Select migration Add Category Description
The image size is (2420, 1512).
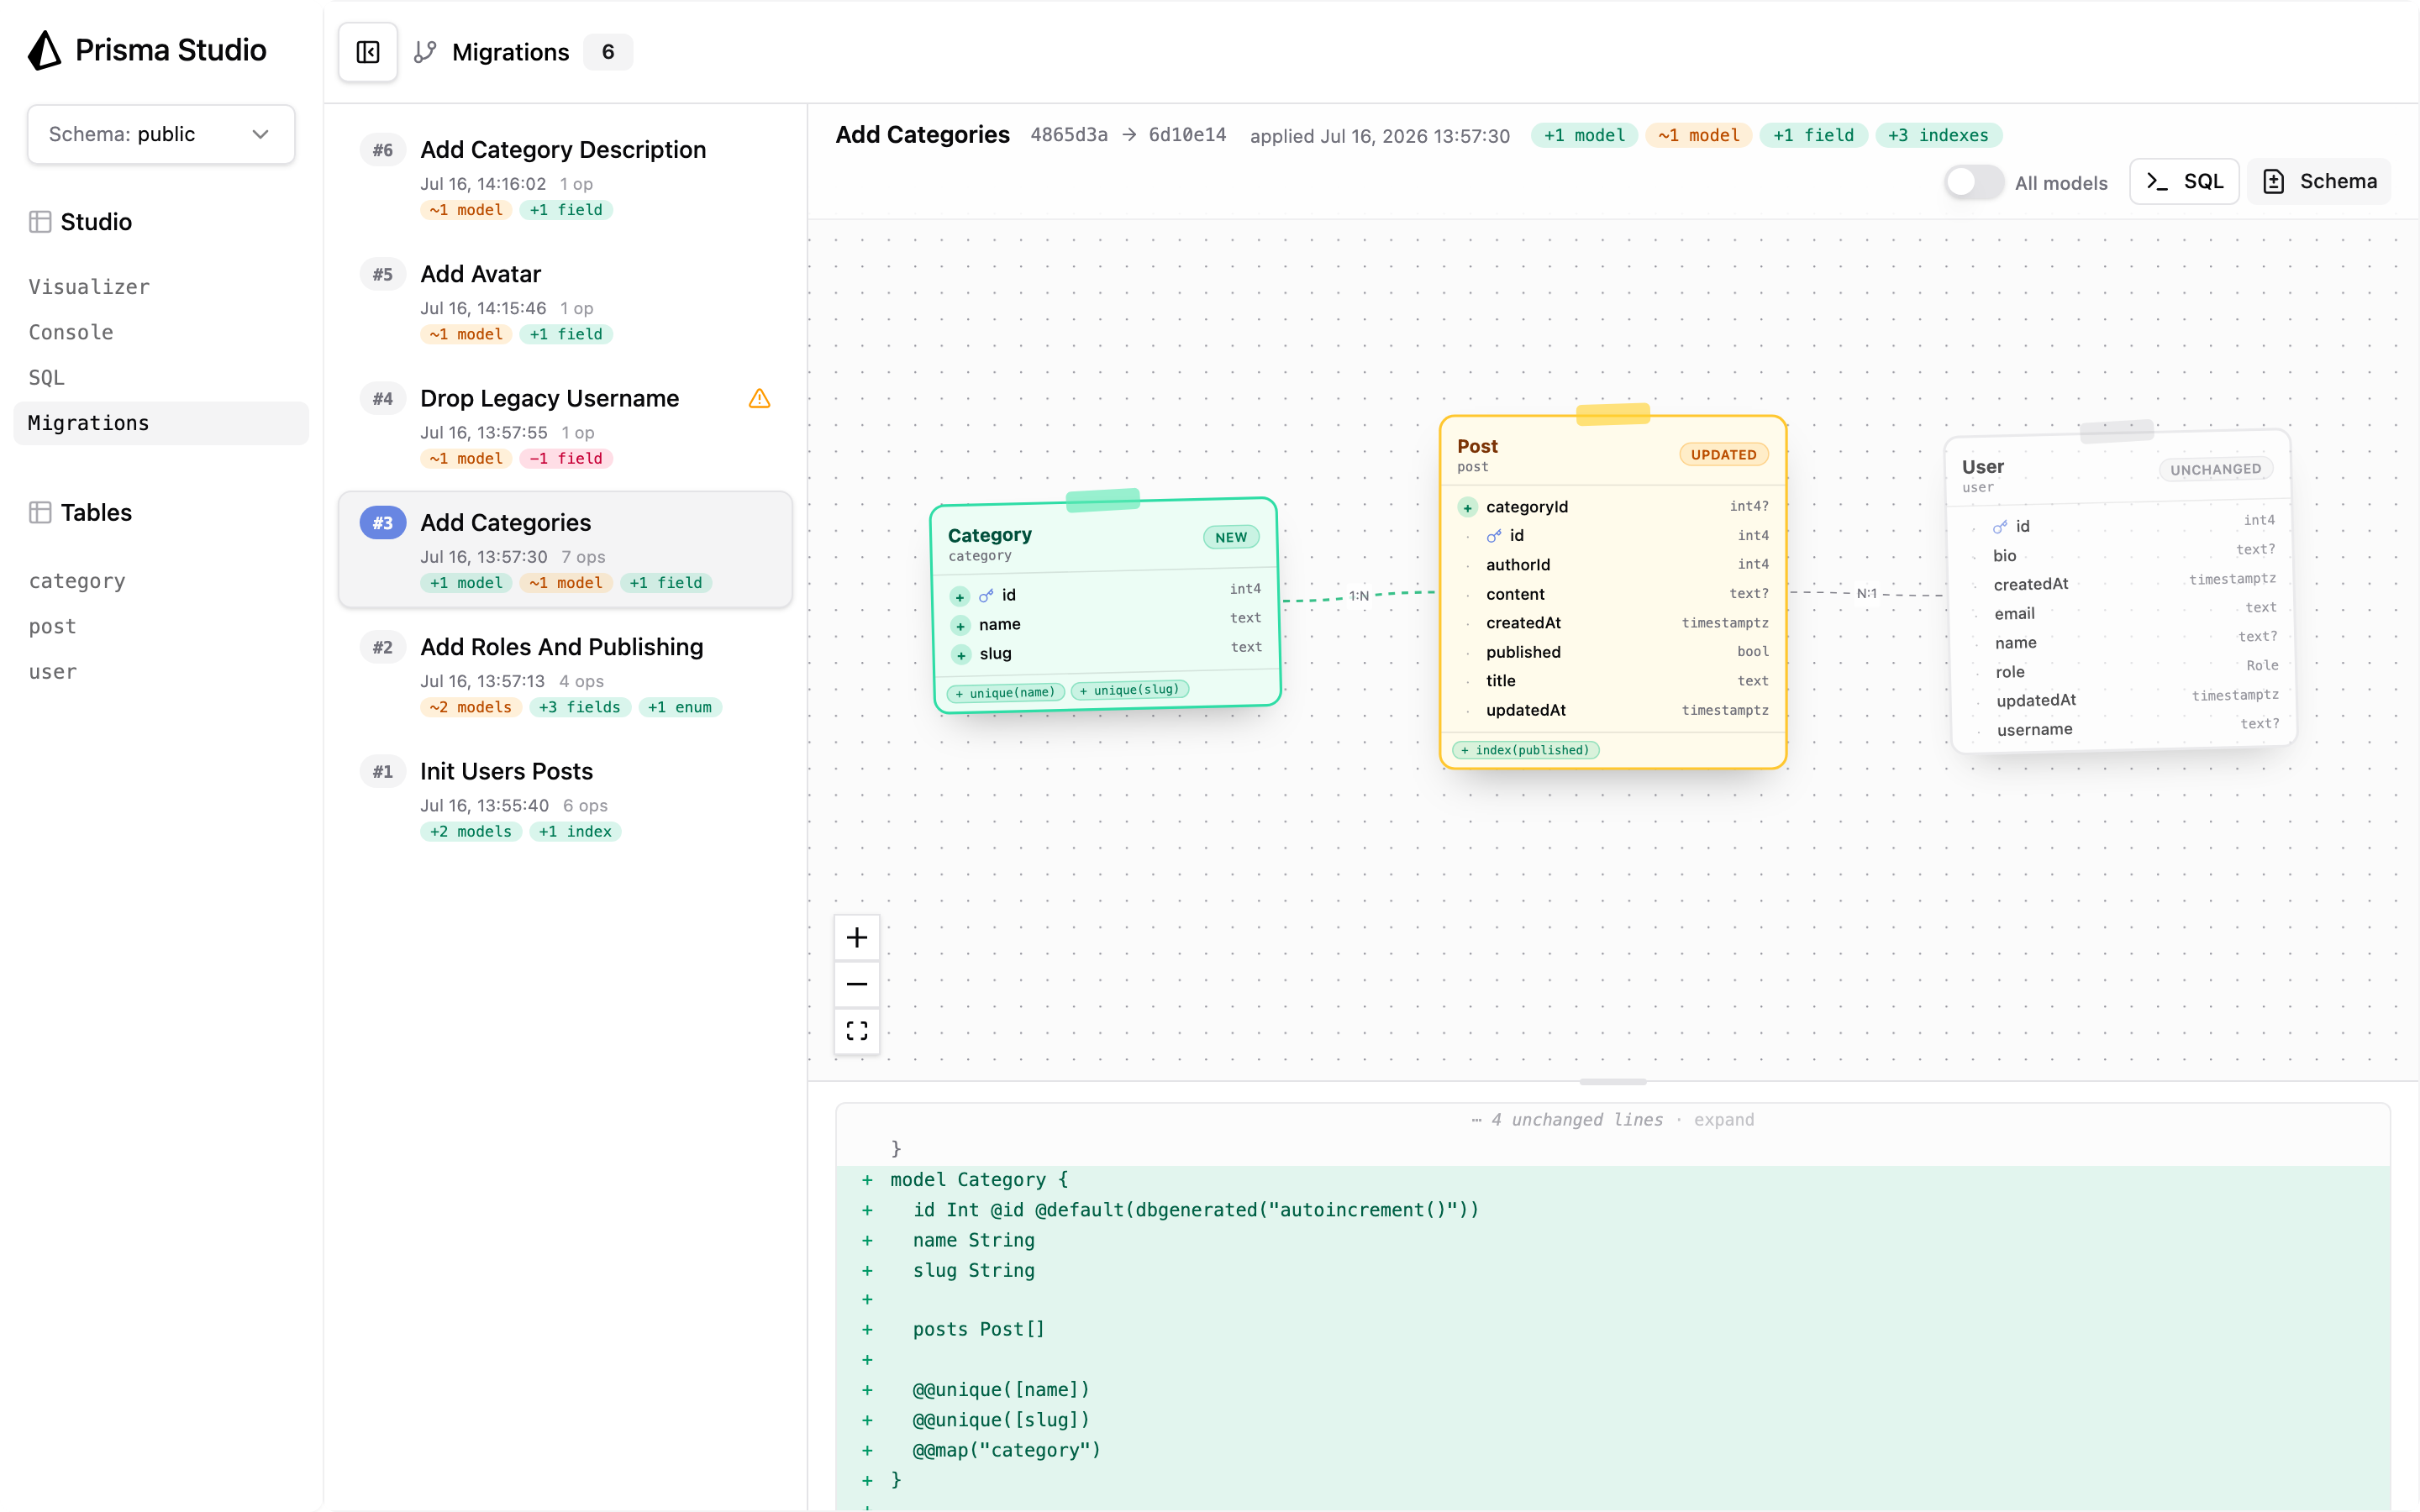pos(565,178)
